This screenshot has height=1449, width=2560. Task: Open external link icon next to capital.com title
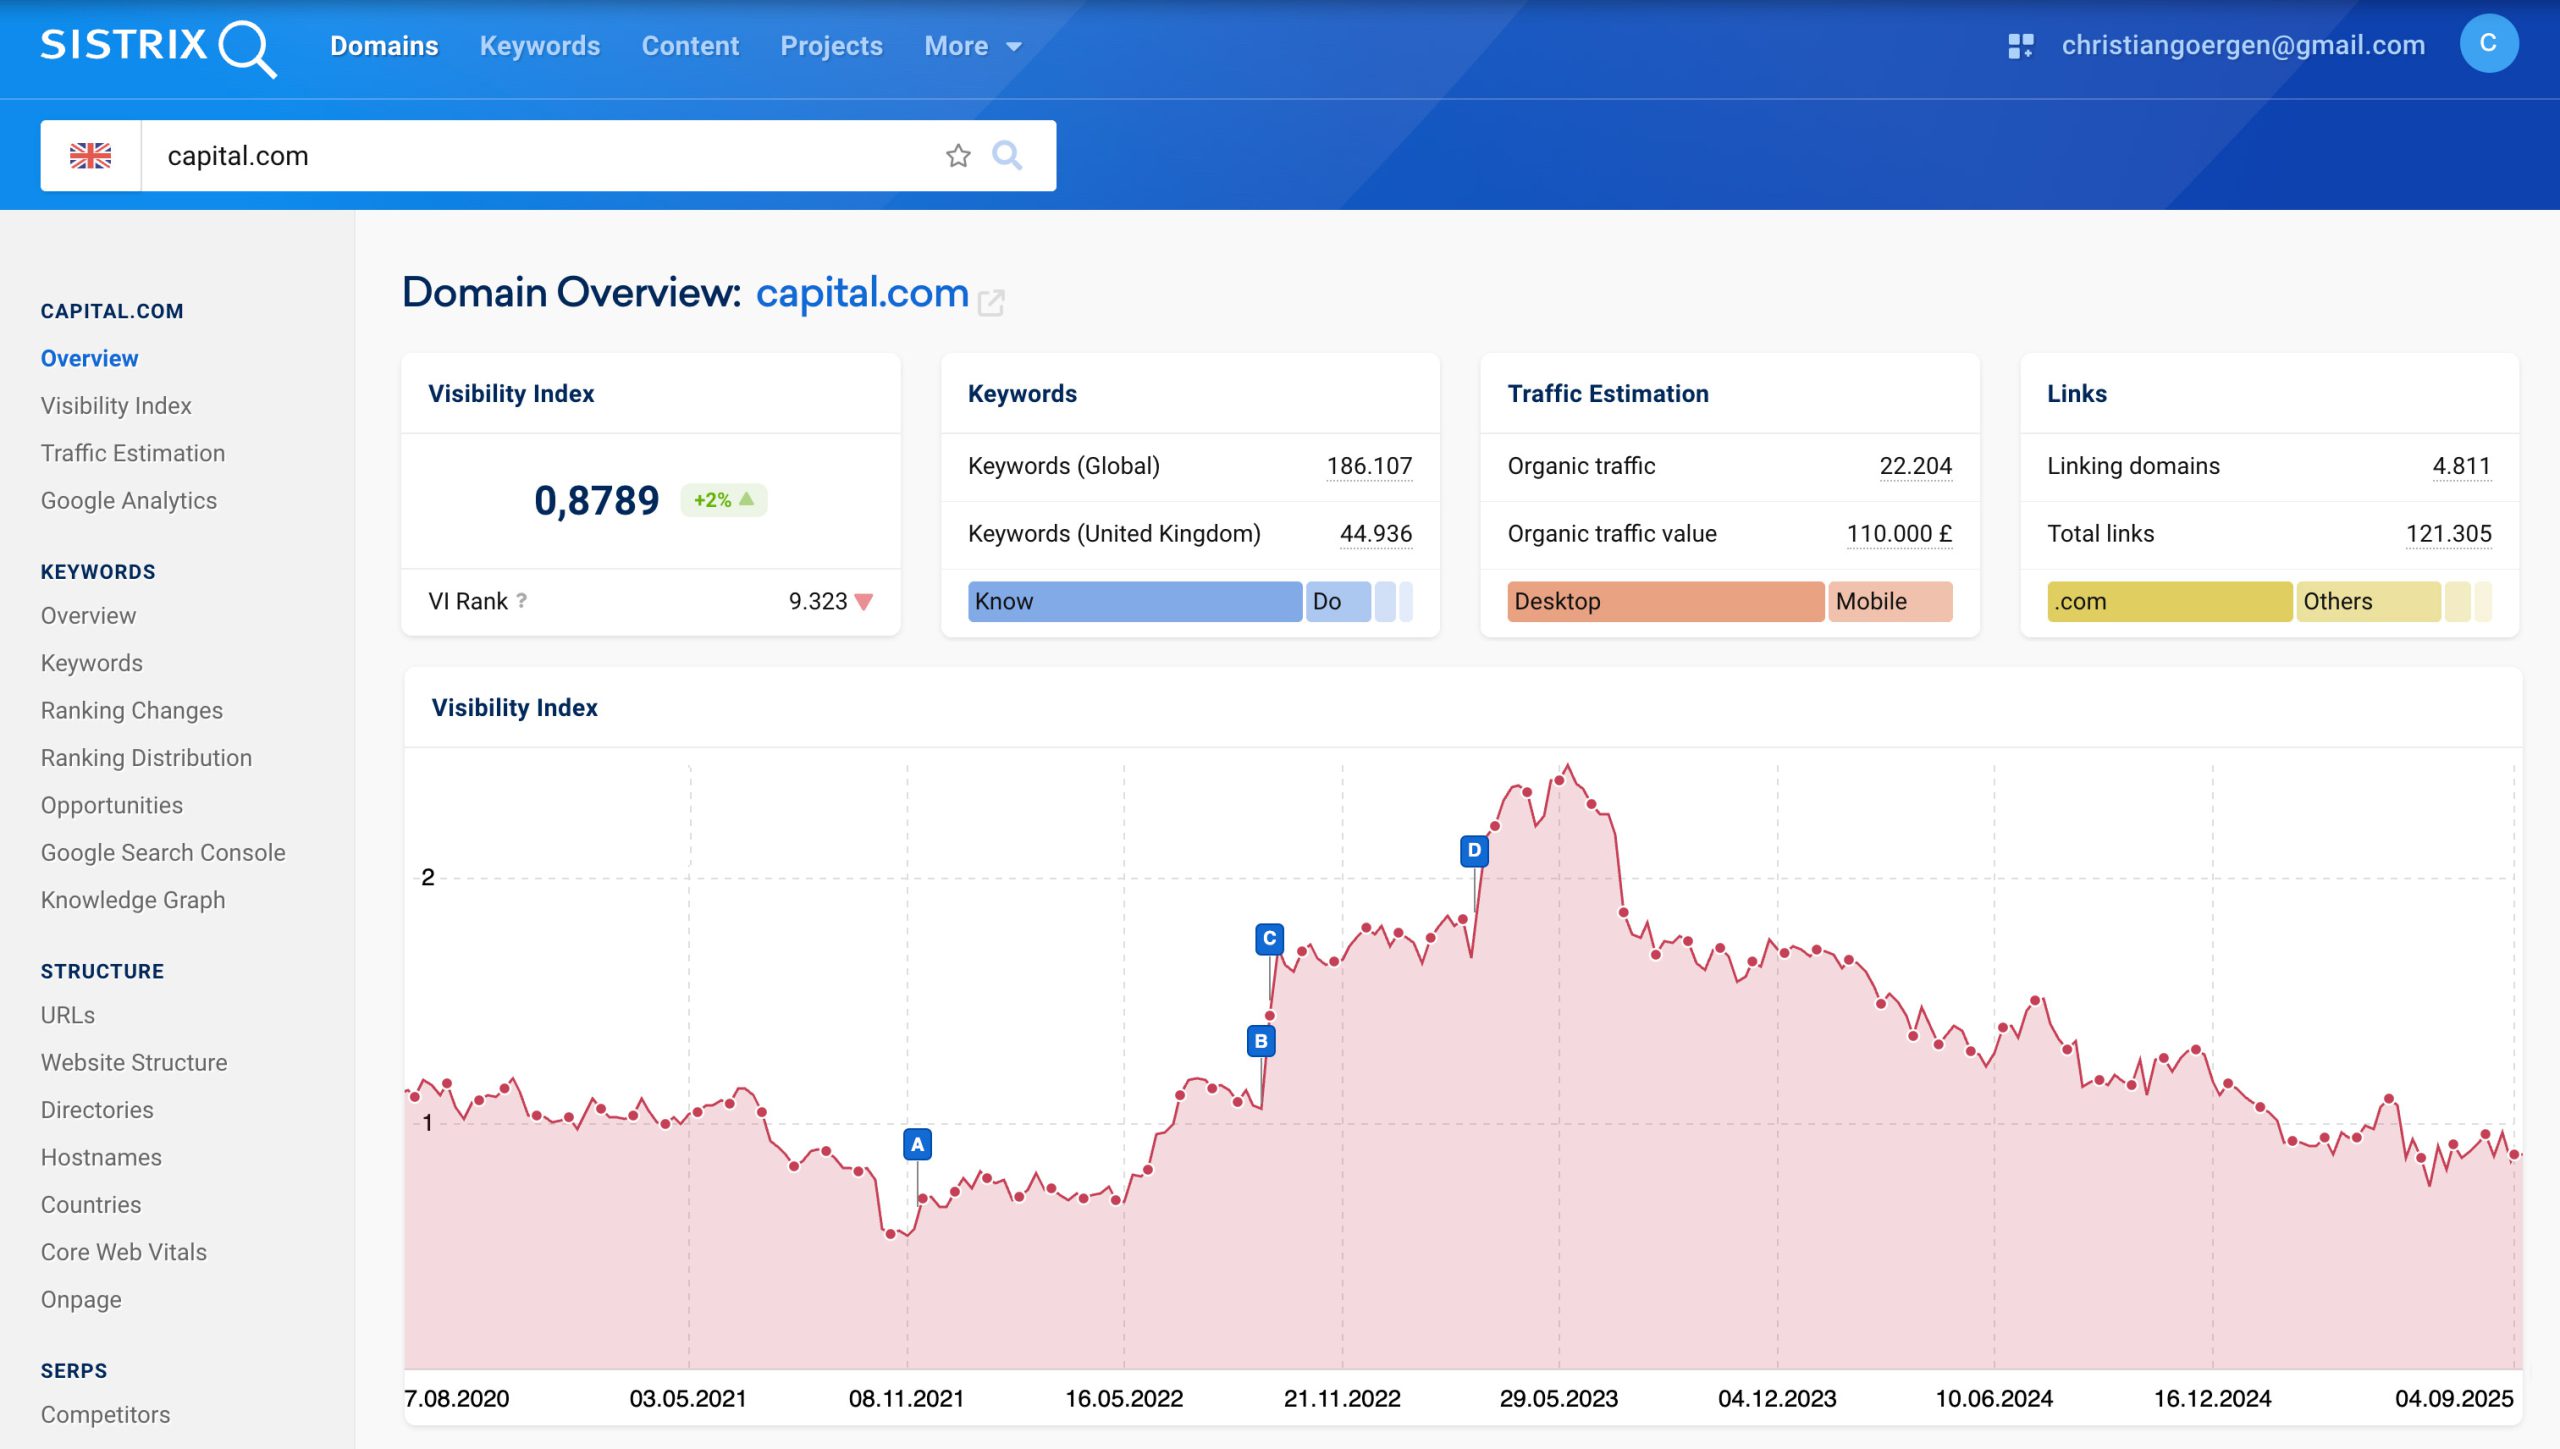pyautogui.click(x=990, y=302)
